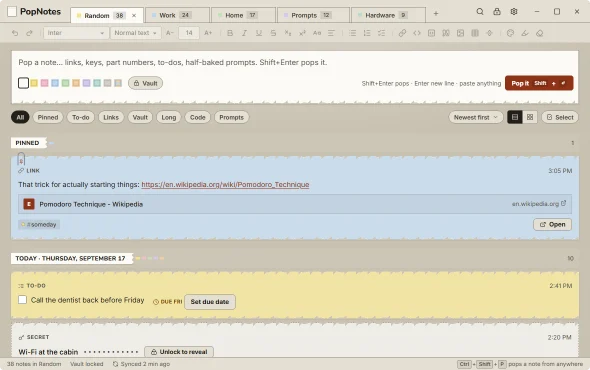Switch to grid view layout
Image resolution: width=590 pixels, height=370 pixels.
tap(530, 117)
